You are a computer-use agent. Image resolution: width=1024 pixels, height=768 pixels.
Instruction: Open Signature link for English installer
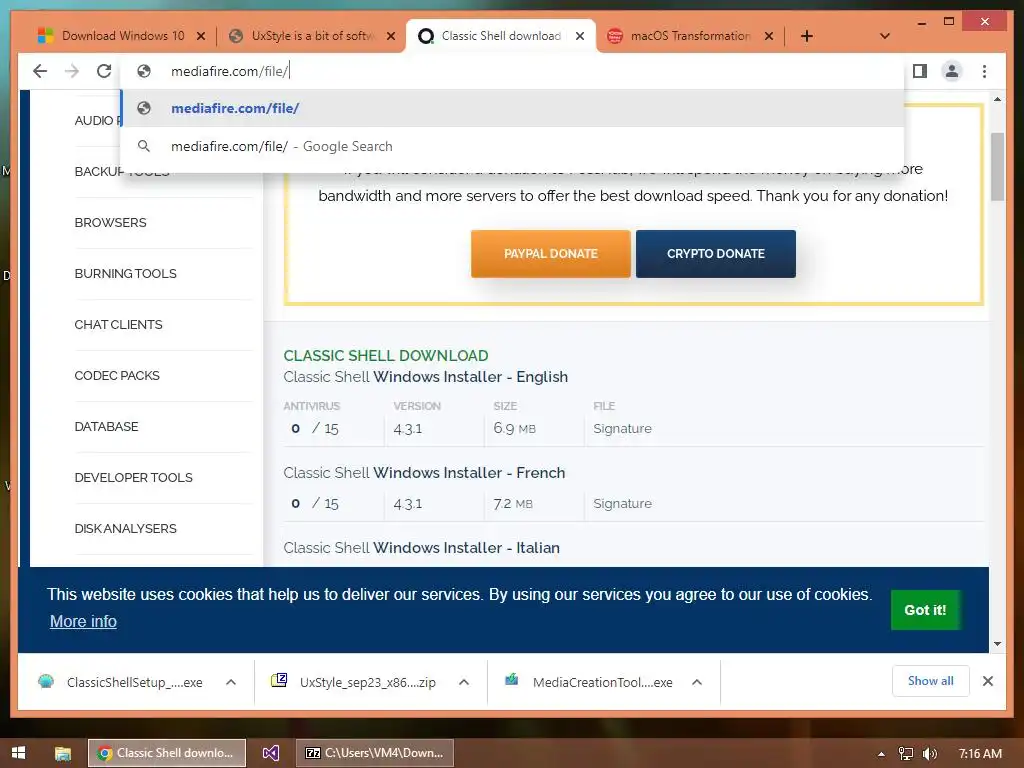point(622,428)
